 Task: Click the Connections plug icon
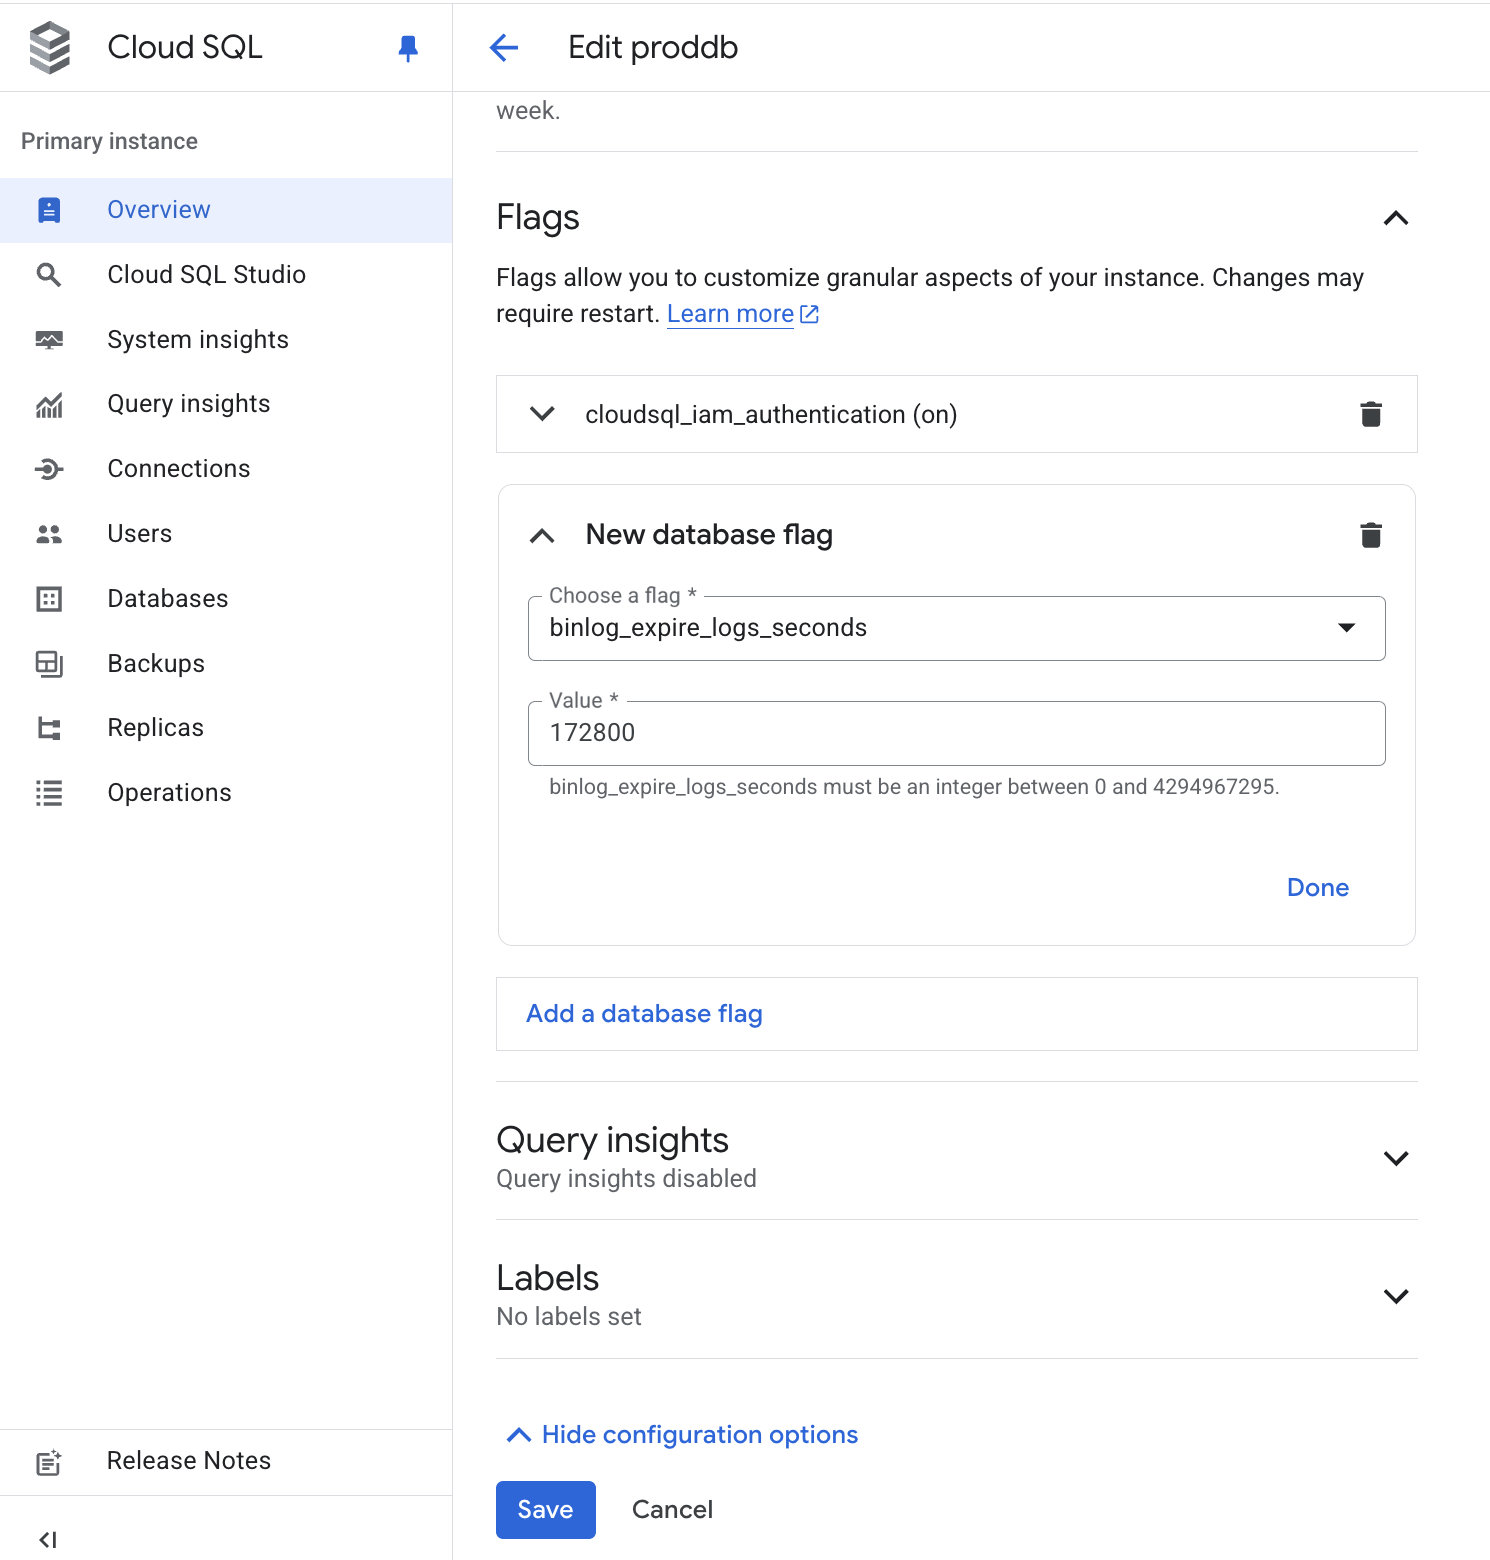click(49, 468)
